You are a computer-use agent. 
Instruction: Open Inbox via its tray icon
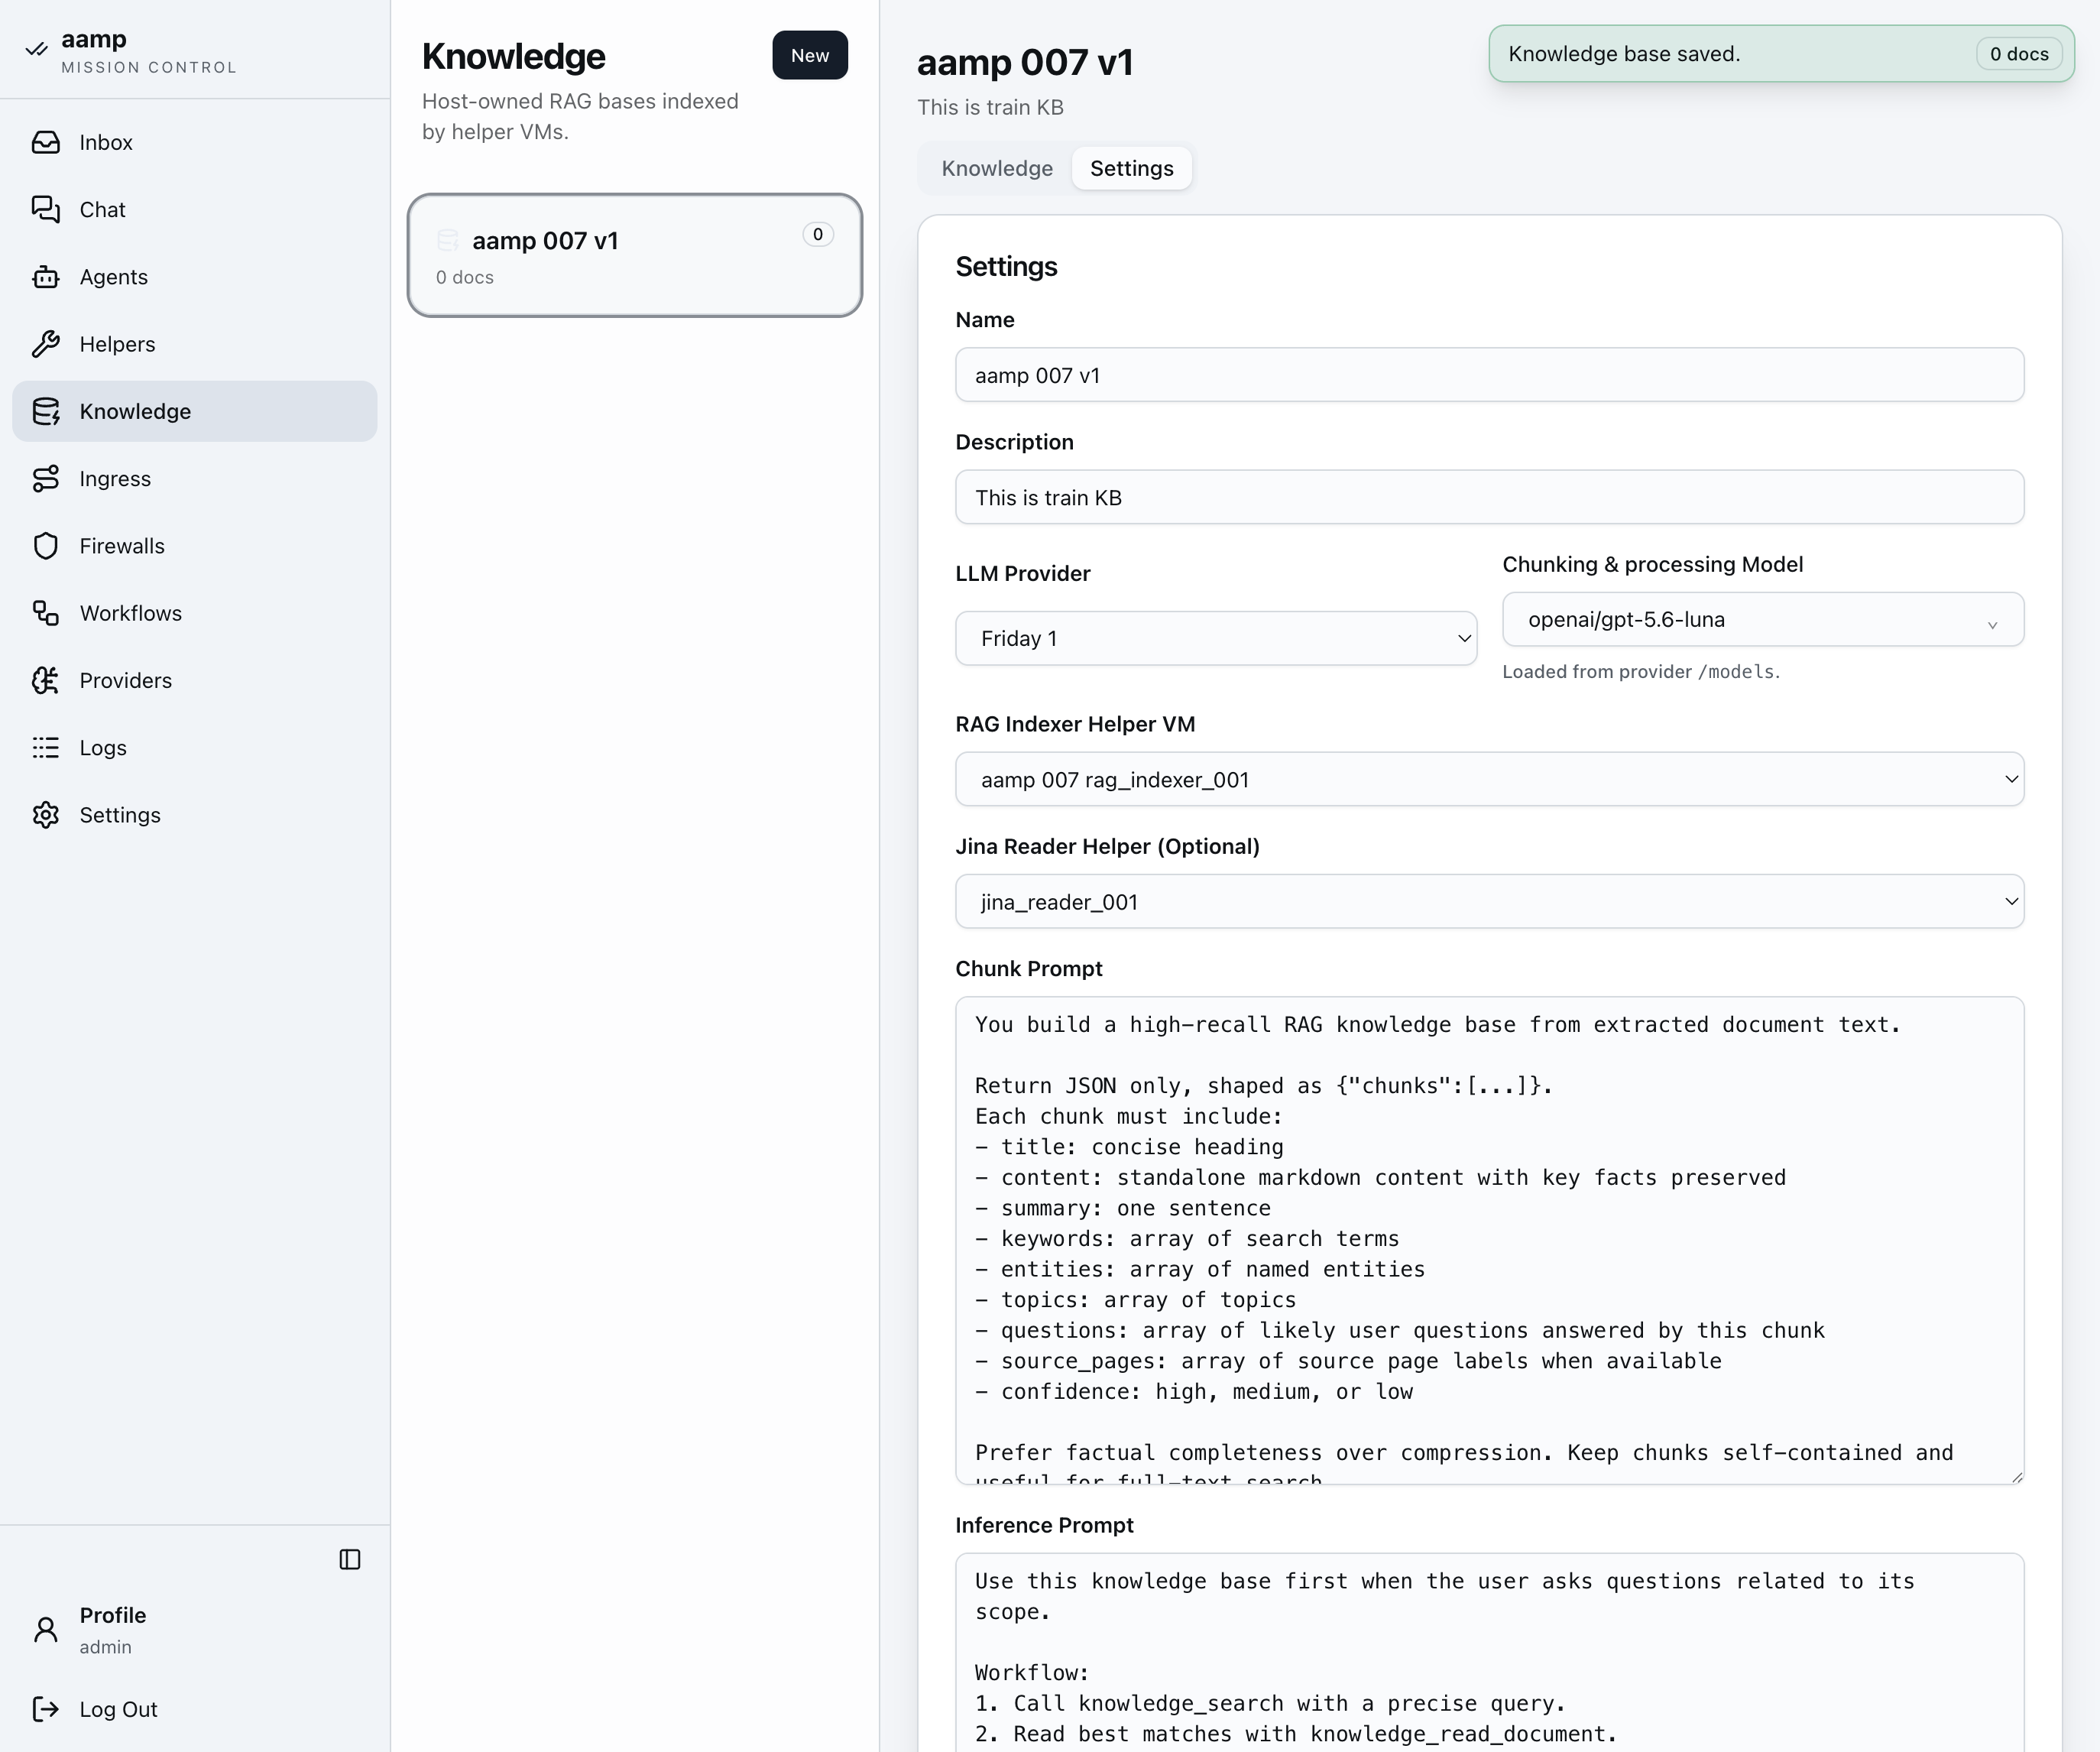[x=45, y=142]
